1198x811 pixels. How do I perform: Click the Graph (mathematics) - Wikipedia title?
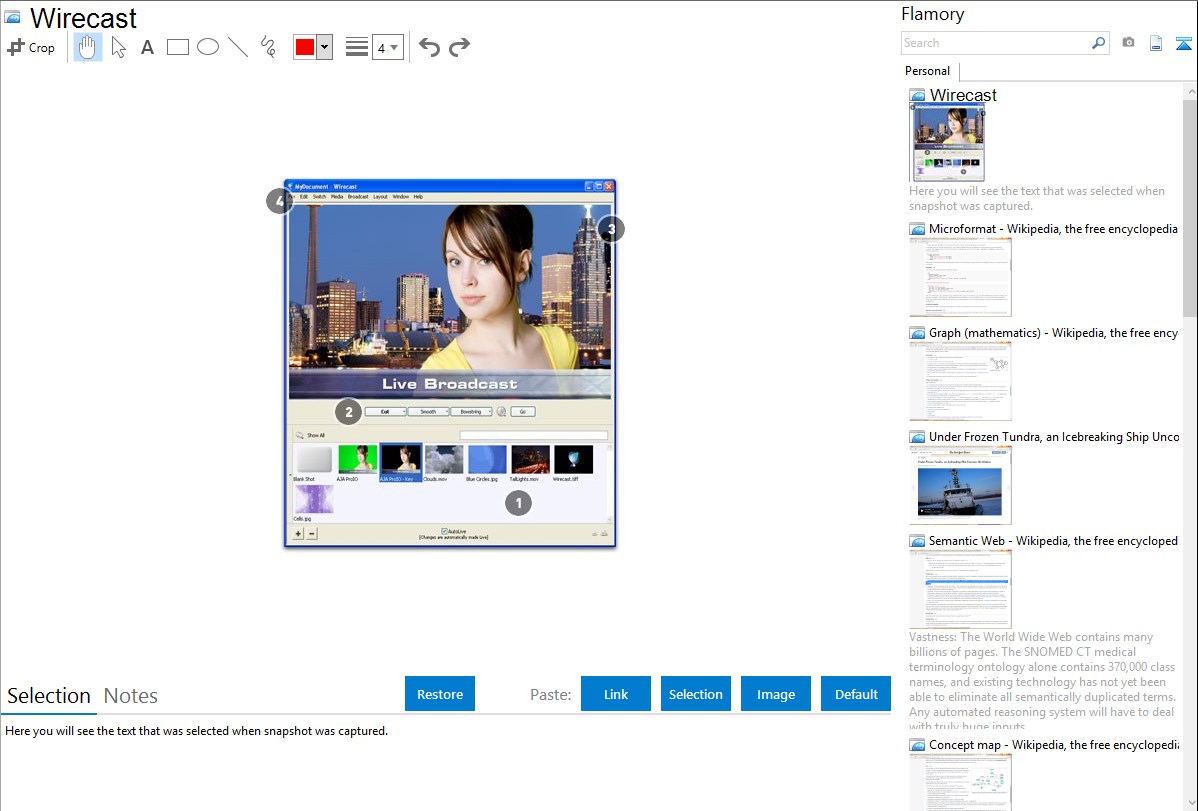pyautogui.click(x=1053, y=333)
